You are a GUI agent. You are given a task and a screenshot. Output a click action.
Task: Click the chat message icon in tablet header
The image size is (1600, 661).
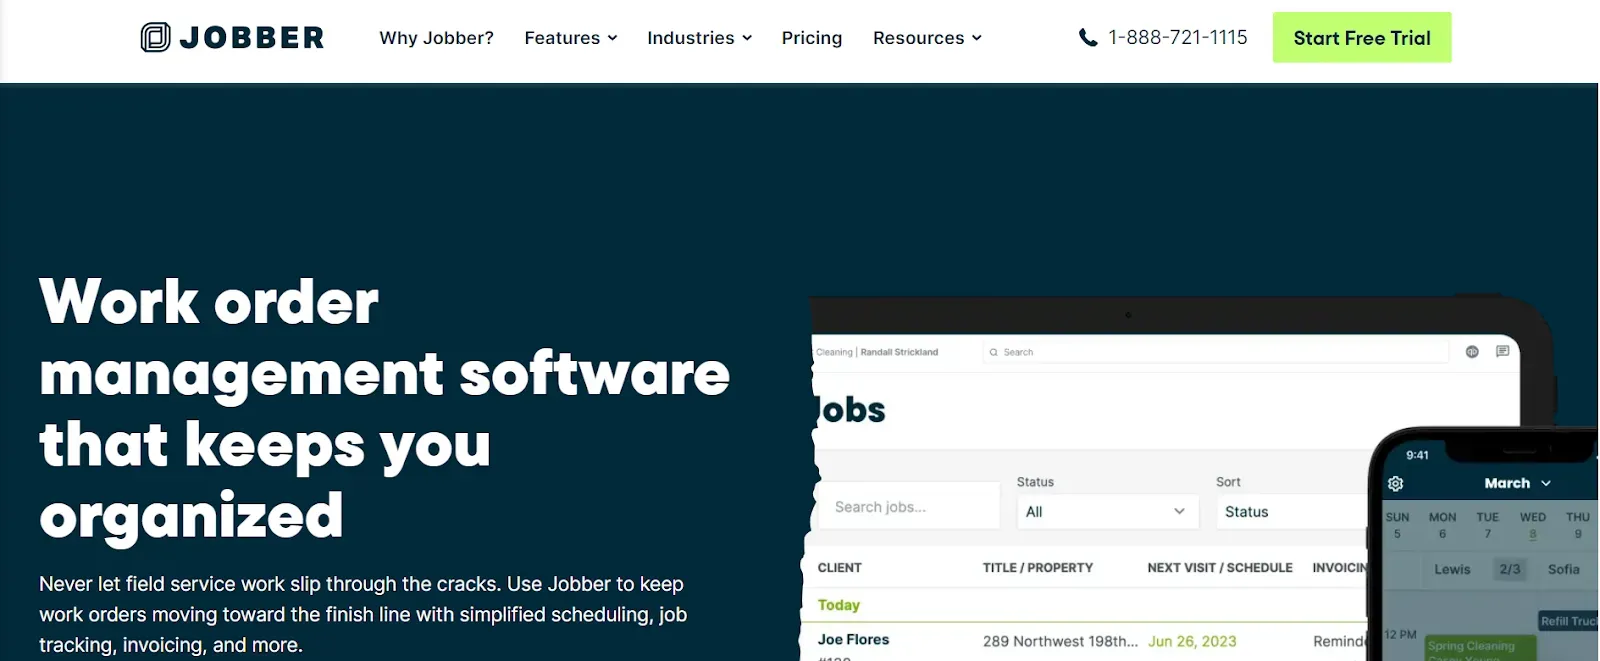(1502, 352)
